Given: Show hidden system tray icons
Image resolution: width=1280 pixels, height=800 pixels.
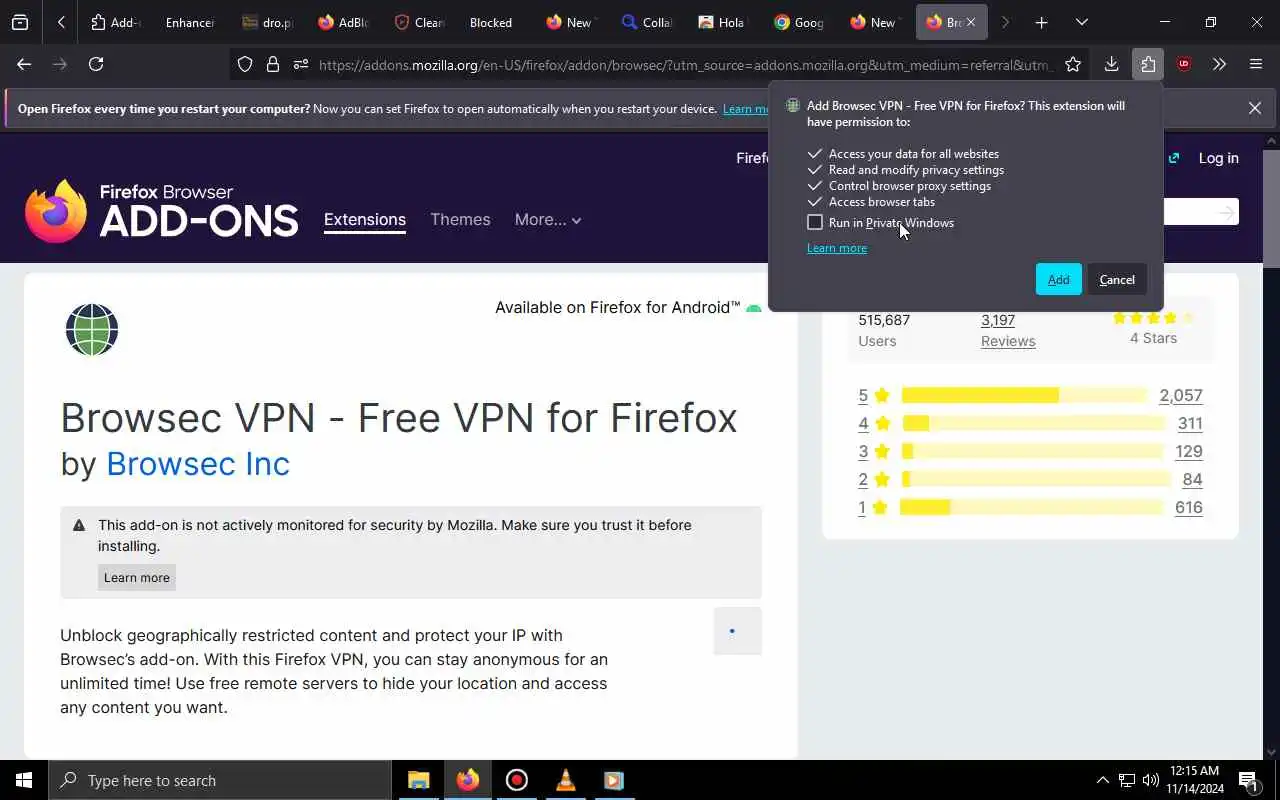Looking at the screenshot, I should pos(1102,780).
